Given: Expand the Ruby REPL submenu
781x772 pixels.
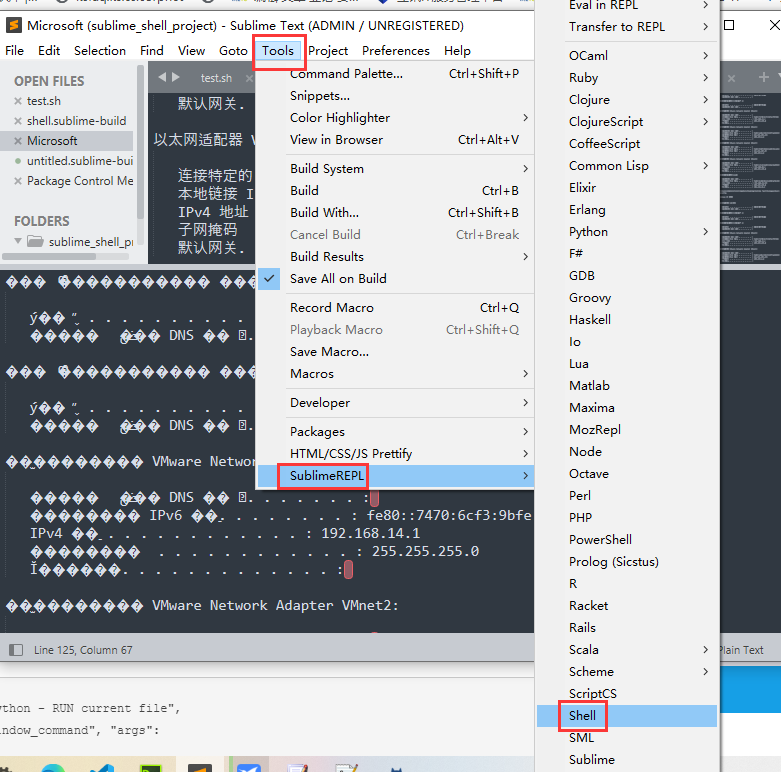Looking at the screenshot, I should 627,78.
